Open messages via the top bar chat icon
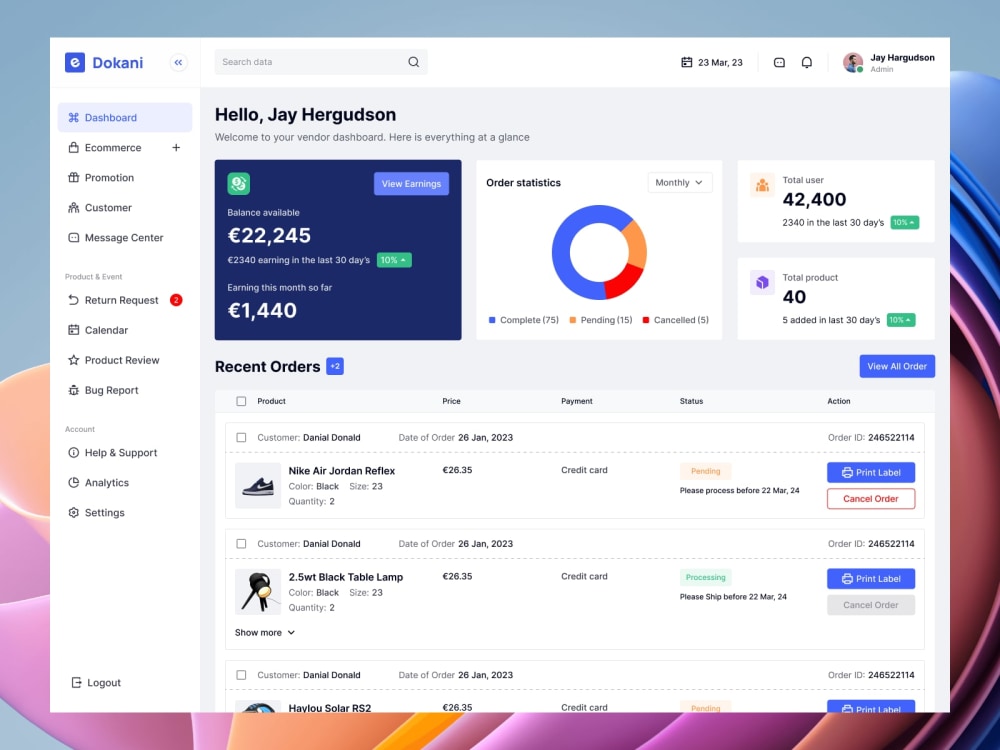Viewport: 1000px width, 750px height. [x=779, y=62]
